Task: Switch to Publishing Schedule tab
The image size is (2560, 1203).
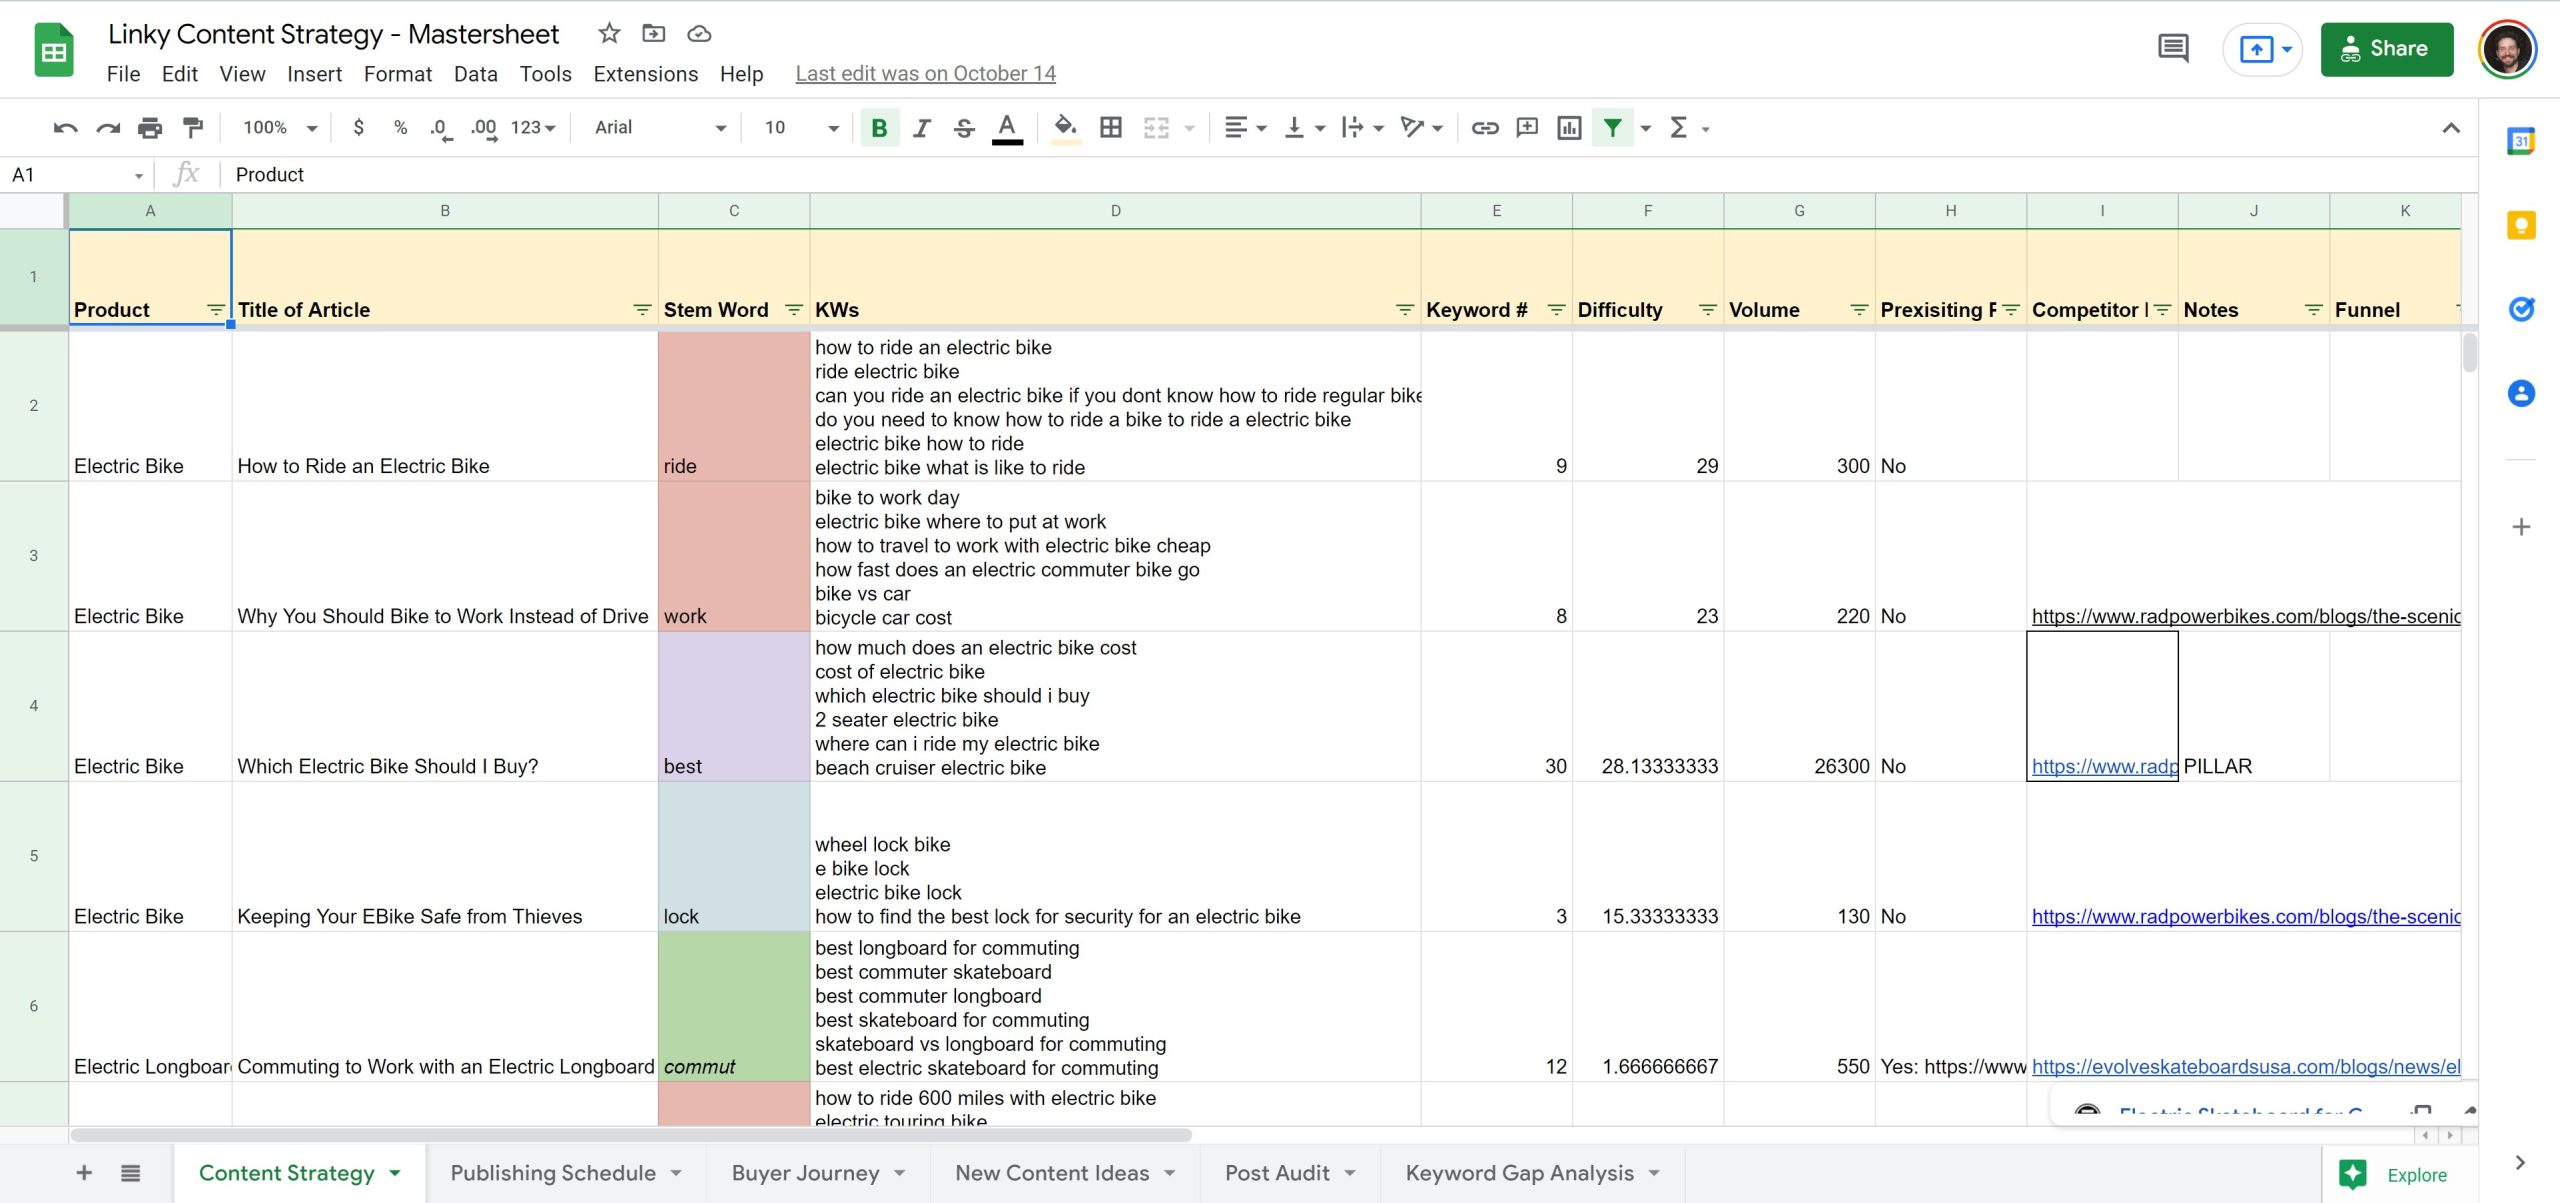Action: [x=553, y=1173]
